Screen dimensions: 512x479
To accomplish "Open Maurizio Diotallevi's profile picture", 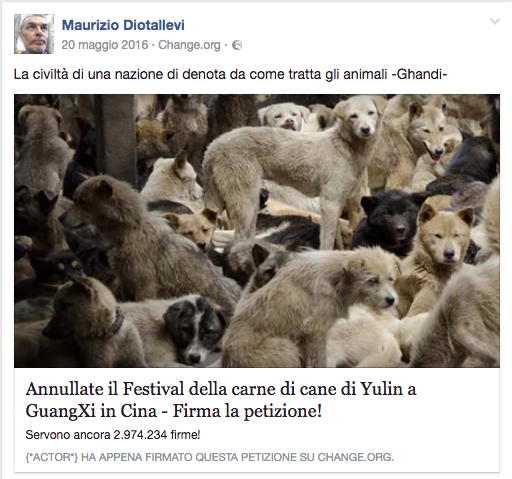I will tap(34, 34).
